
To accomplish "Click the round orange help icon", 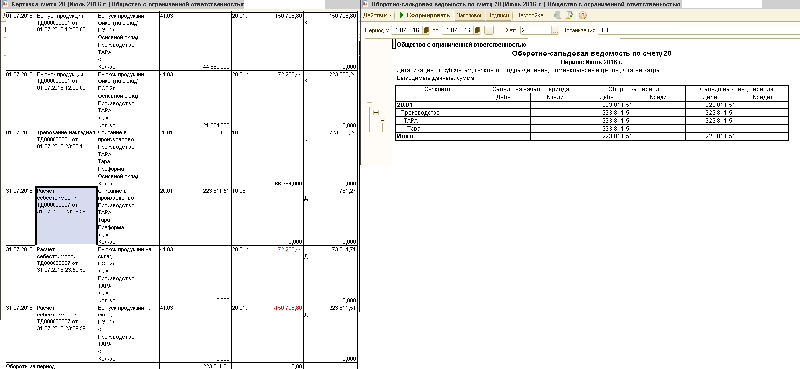I will pos(583,15).
